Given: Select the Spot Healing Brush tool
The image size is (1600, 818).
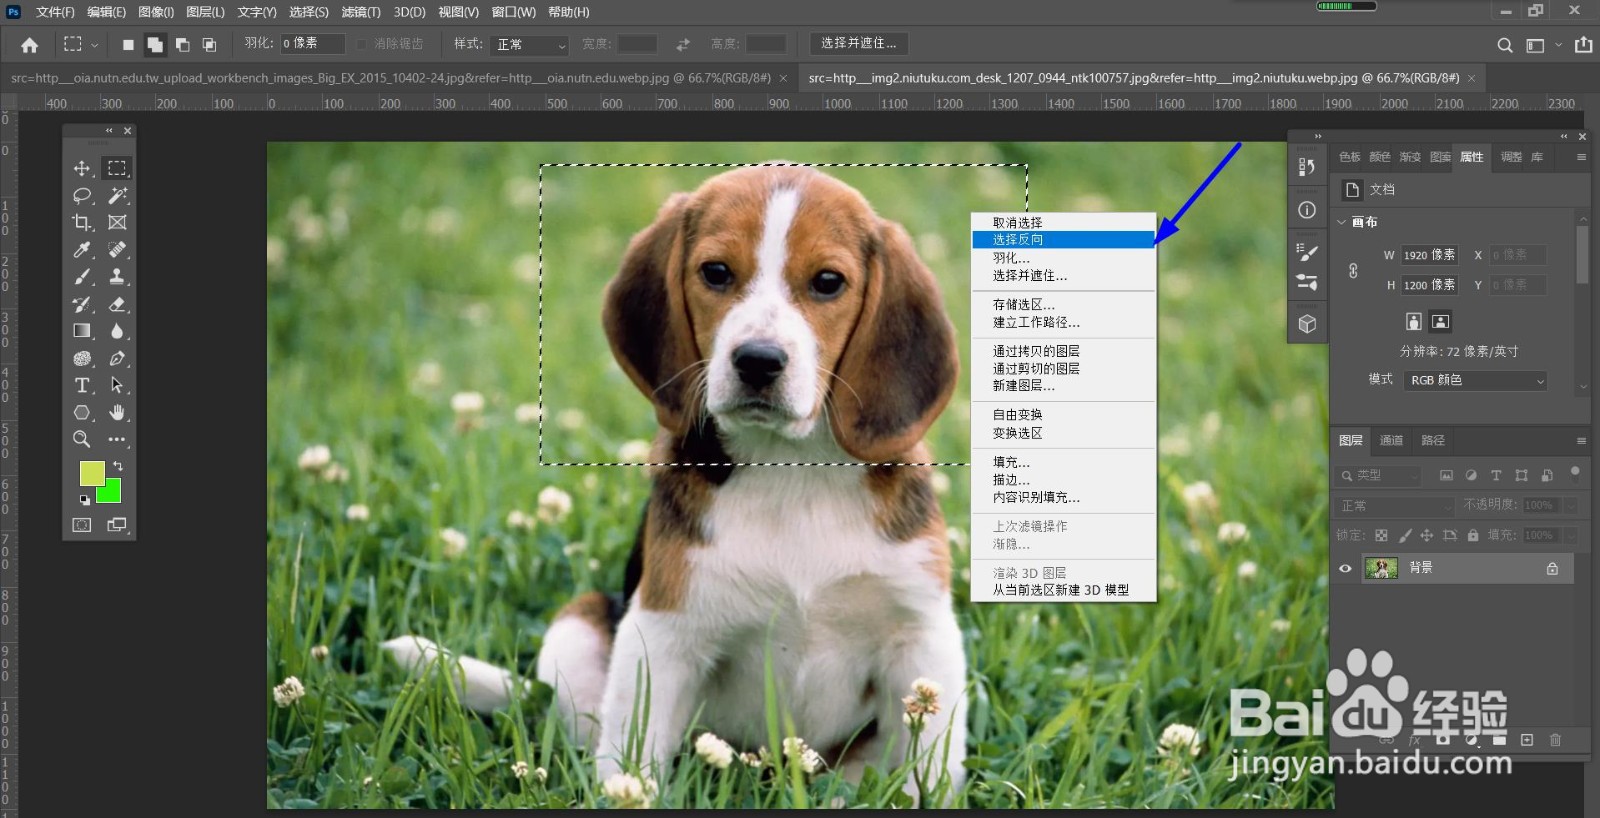Looking at the screenshot, I should coord(117,249).
